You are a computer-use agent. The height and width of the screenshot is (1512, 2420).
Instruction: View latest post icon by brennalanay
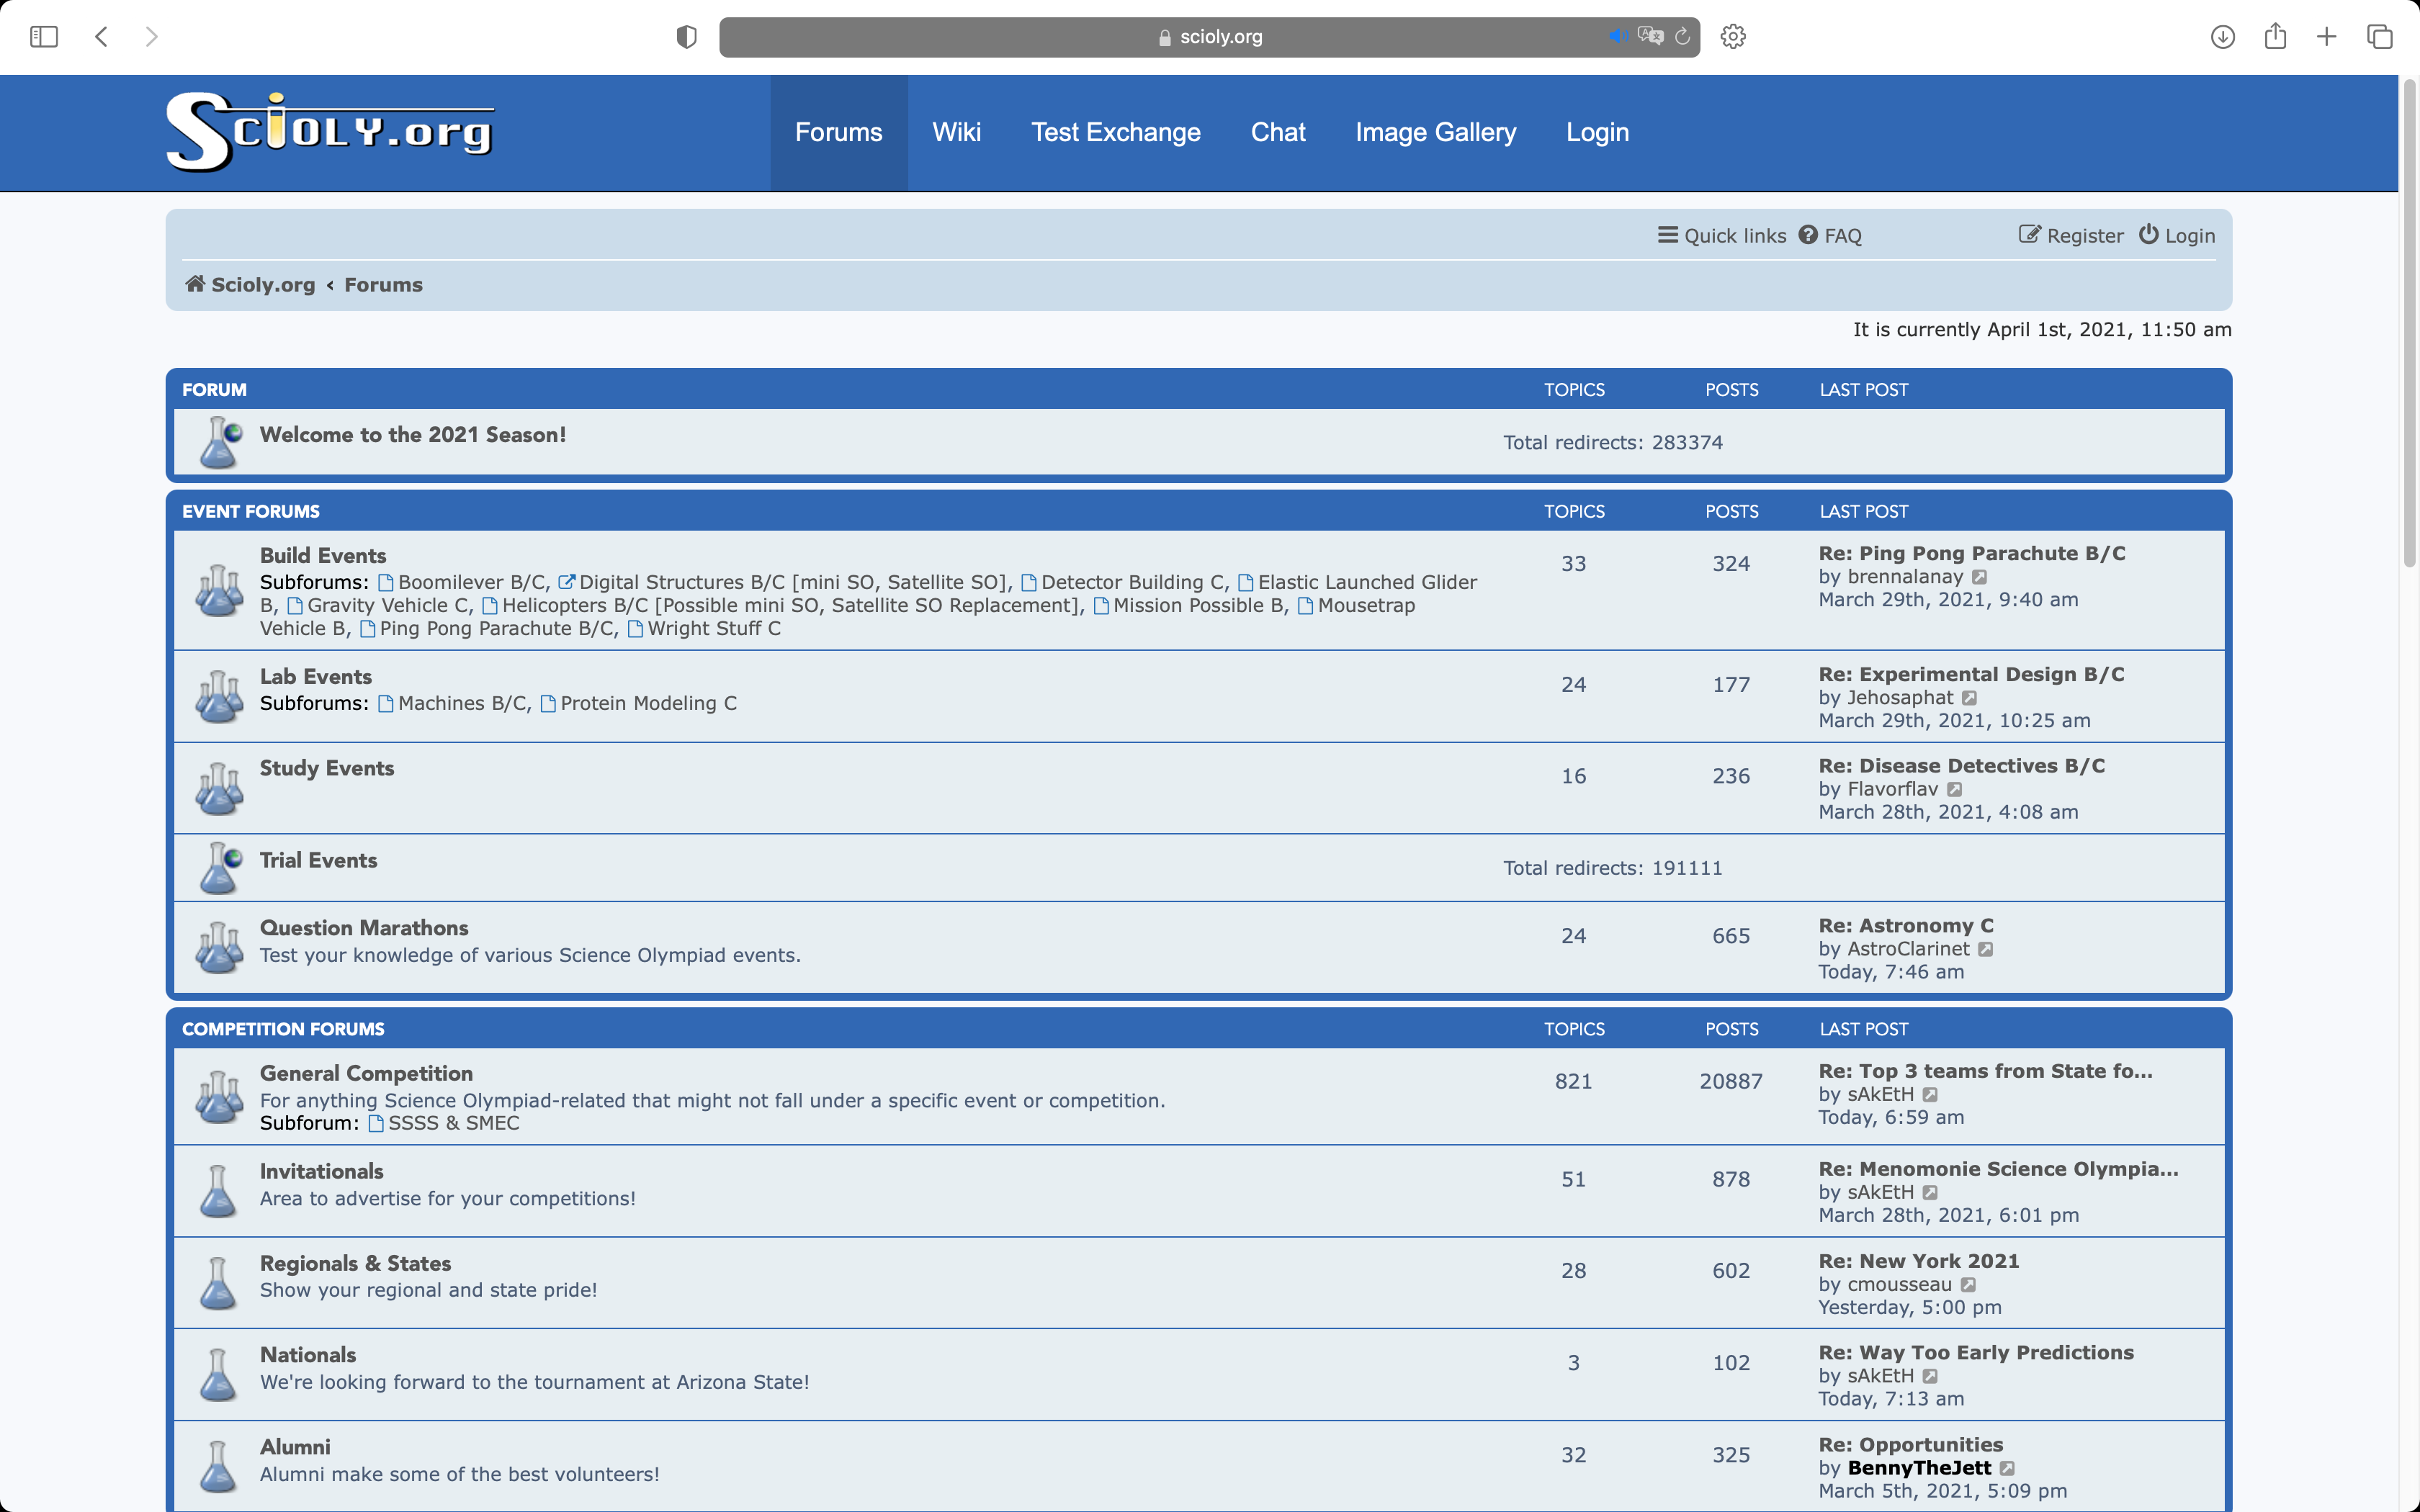pos(1980,577)
